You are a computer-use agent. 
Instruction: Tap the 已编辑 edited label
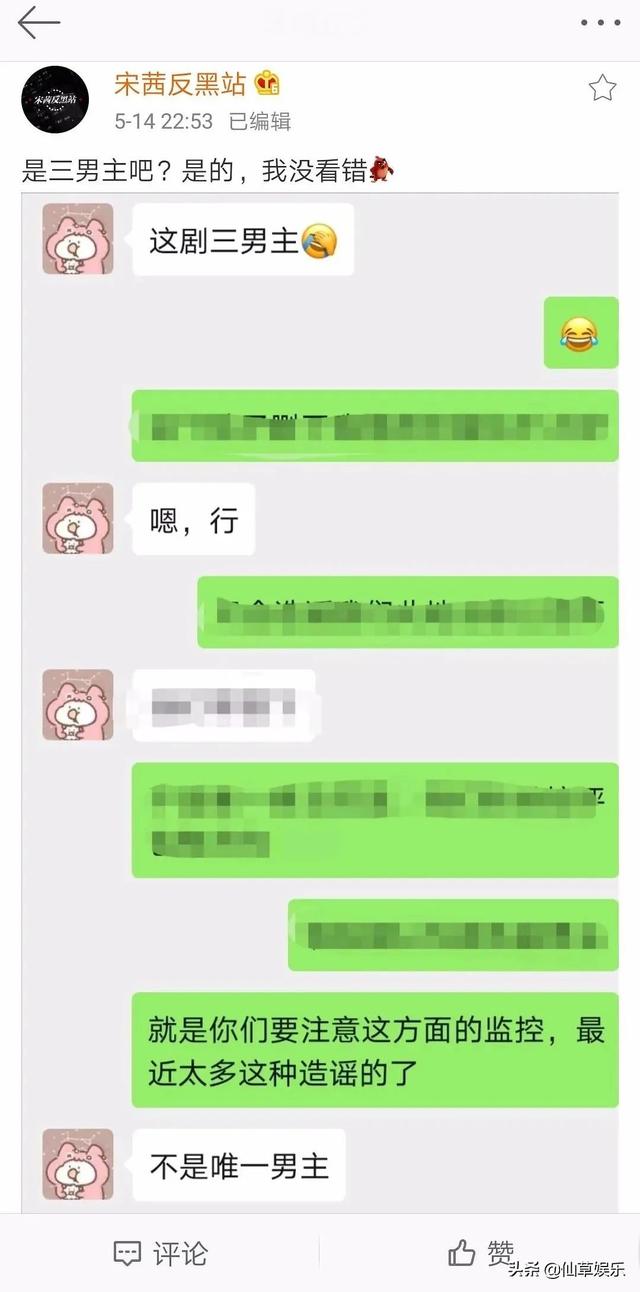(259, 121)
